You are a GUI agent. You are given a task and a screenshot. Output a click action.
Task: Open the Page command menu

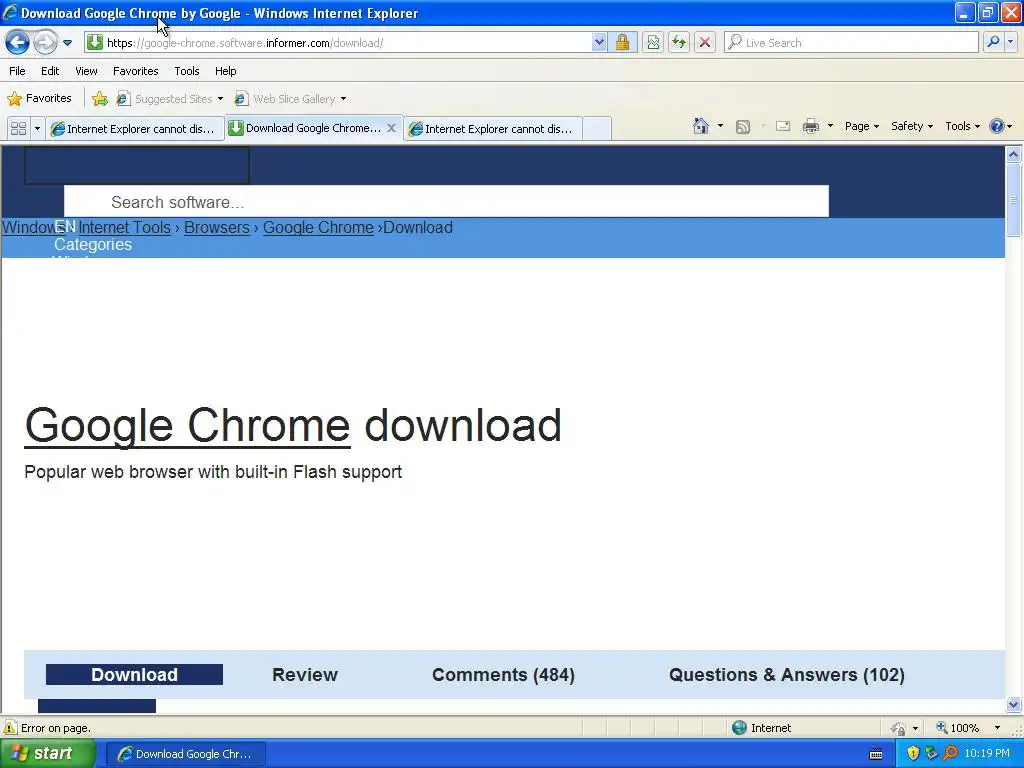pyautogui.click(x=861, y=126)
